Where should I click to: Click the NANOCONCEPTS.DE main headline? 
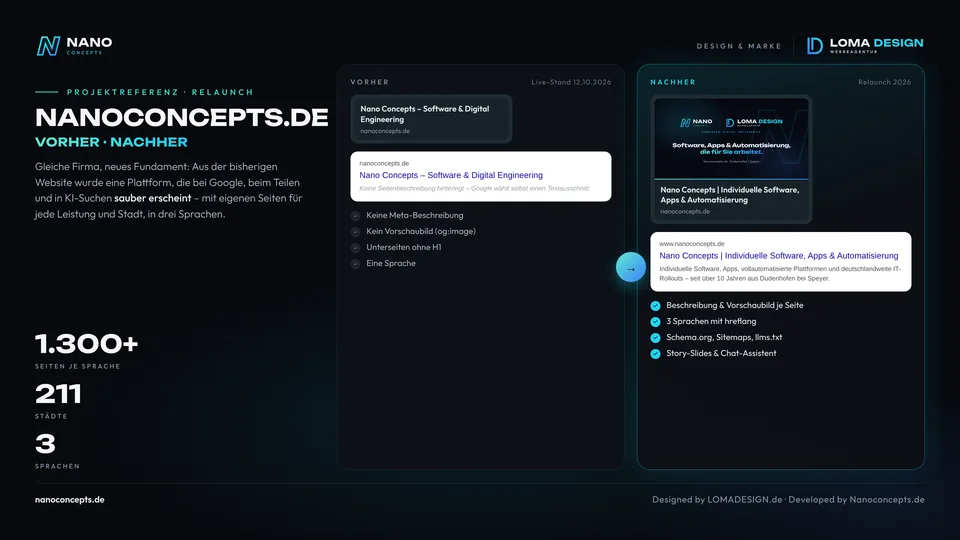tap(182, 118)
